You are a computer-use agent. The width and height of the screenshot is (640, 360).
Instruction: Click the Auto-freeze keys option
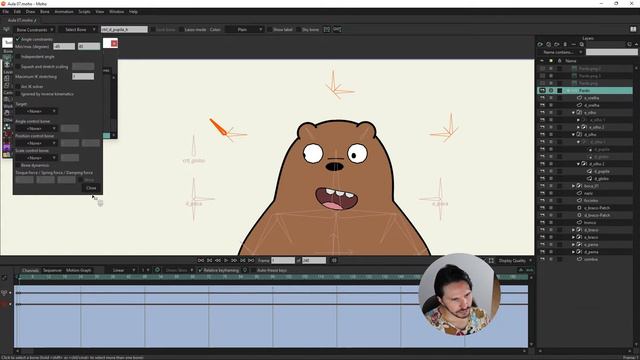tap(271, 270)
